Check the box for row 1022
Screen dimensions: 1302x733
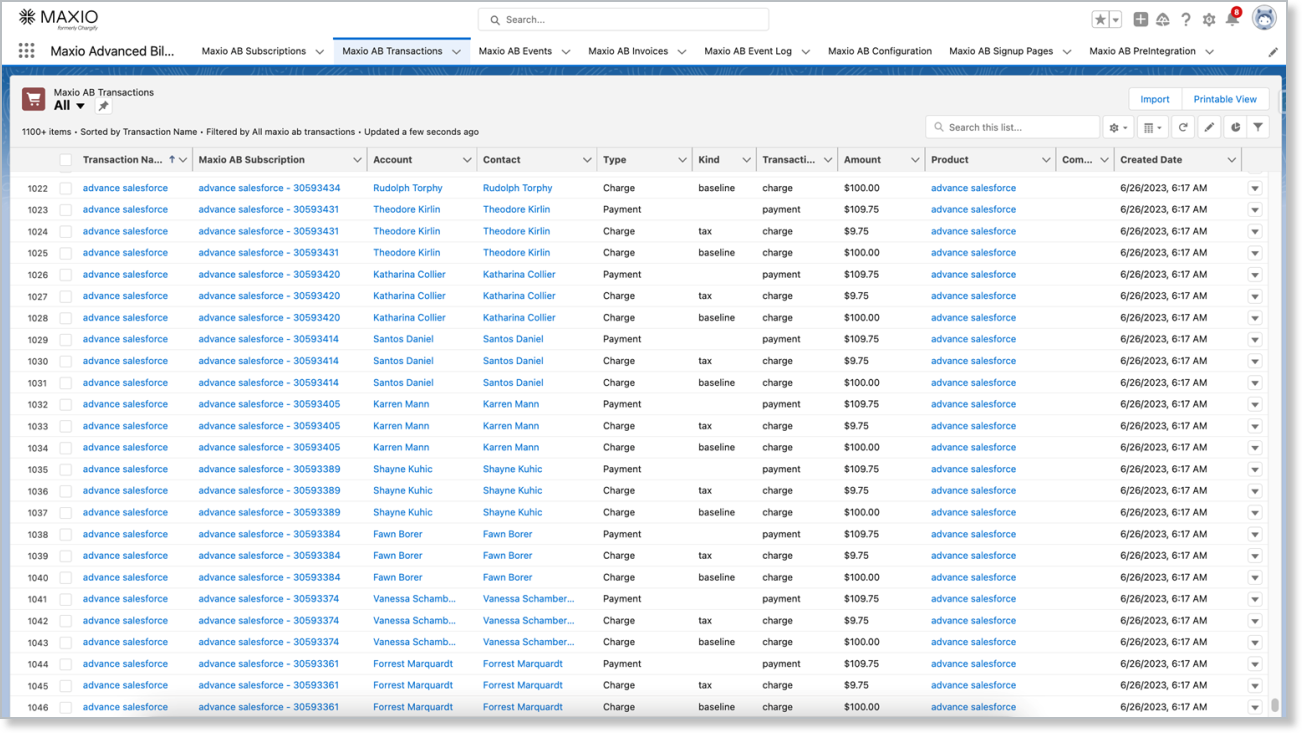[x=65, y=188]
